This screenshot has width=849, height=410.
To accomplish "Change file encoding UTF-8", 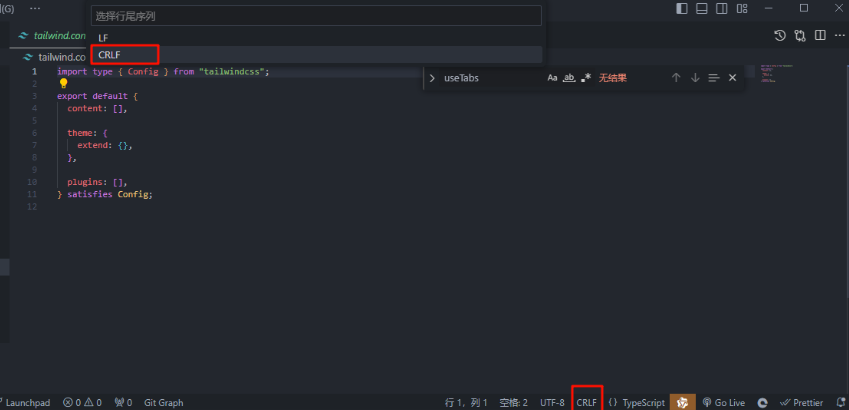I will 552,402.
